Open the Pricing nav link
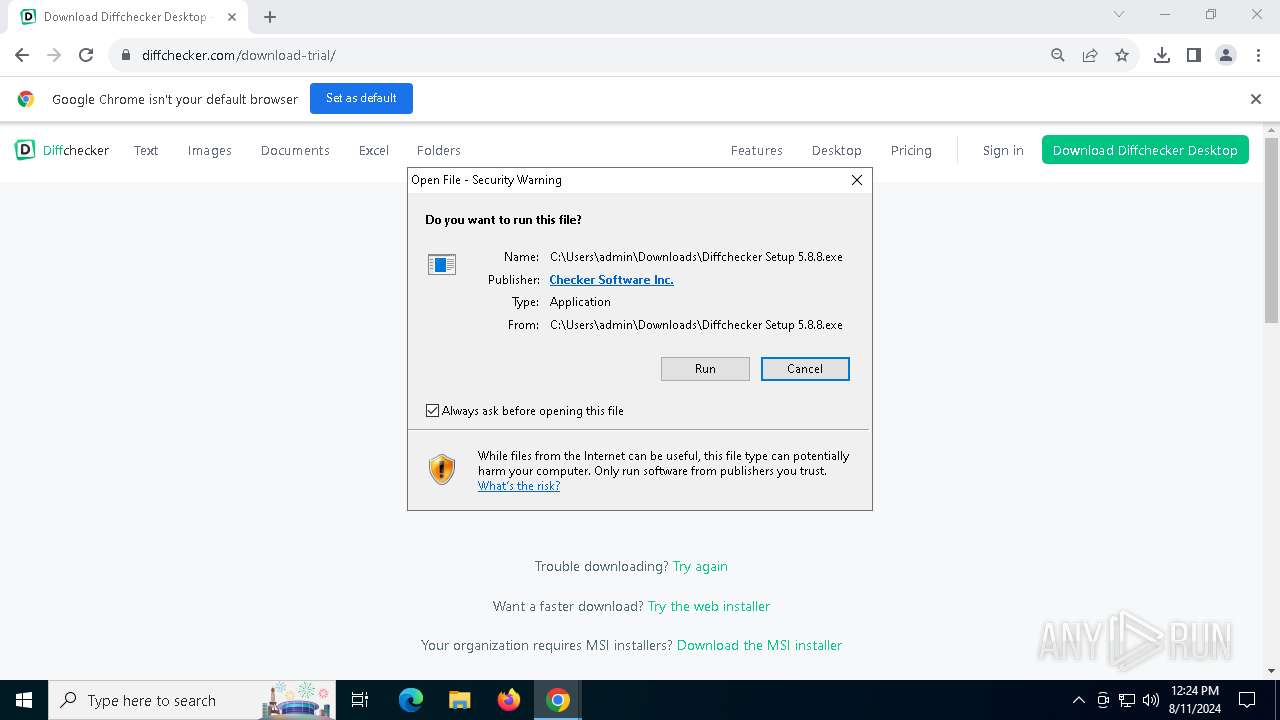This screenshot has height=720, width=1280. (911, 150)
